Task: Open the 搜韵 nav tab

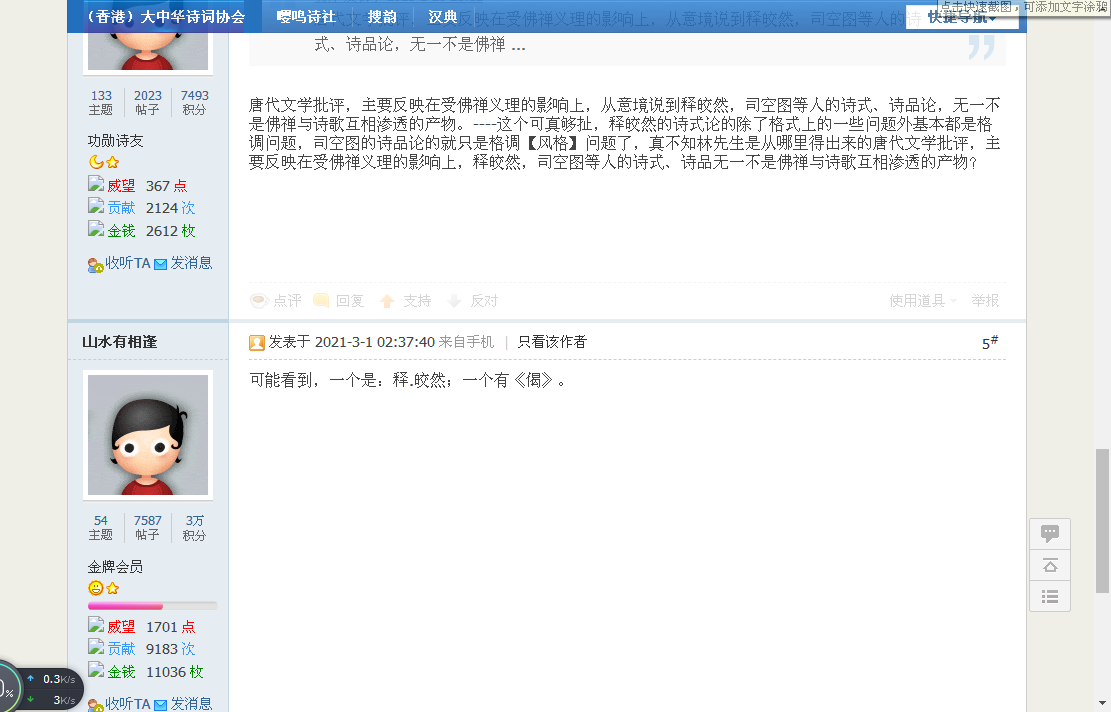Action: (x=382, y=17)
